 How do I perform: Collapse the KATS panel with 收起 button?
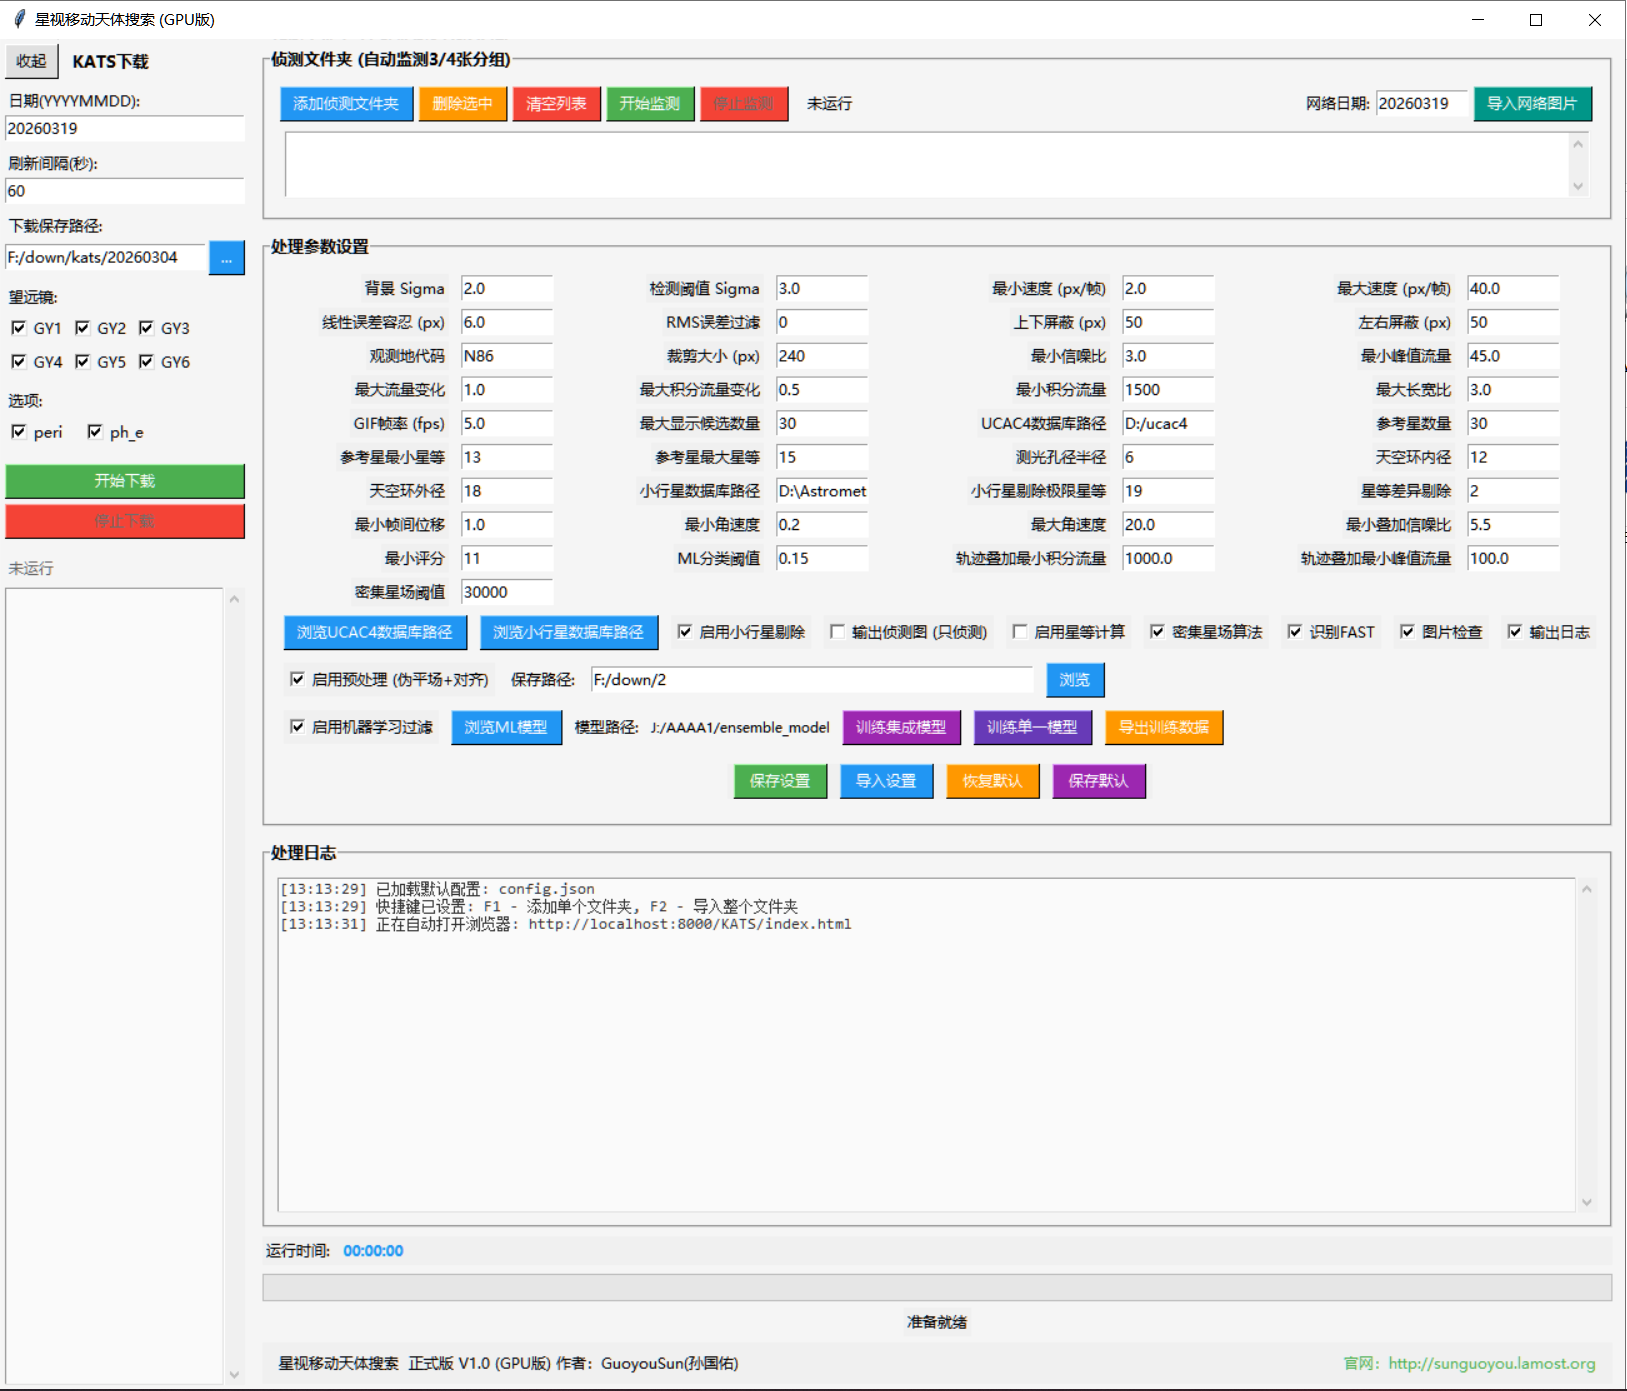(x=31, y=61)
